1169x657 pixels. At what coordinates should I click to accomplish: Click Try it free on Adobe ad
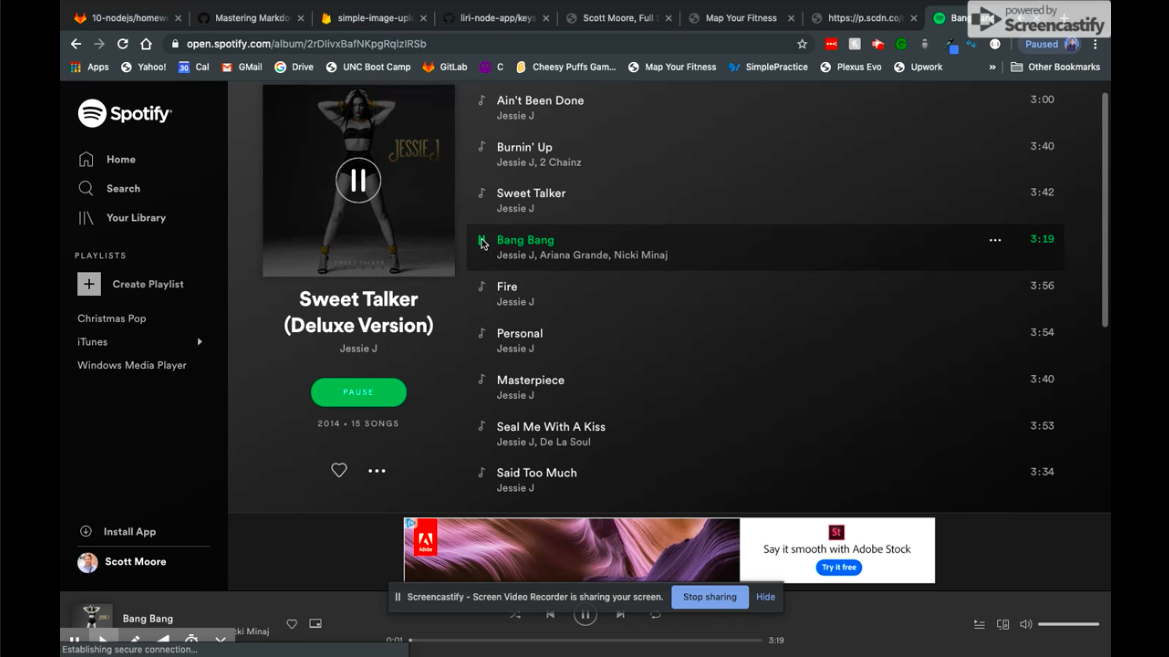tap(839, 568)
